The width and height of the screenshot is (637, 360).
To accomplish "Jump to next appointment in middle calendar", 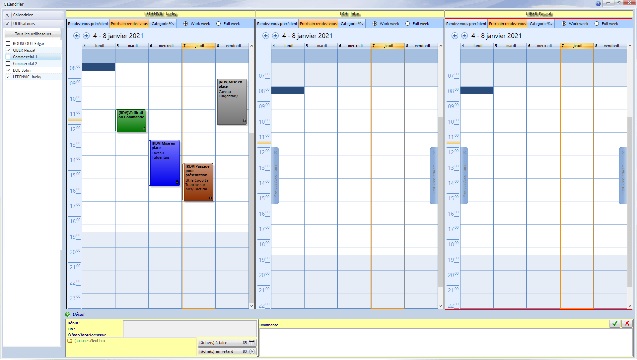I will (434, 176).
